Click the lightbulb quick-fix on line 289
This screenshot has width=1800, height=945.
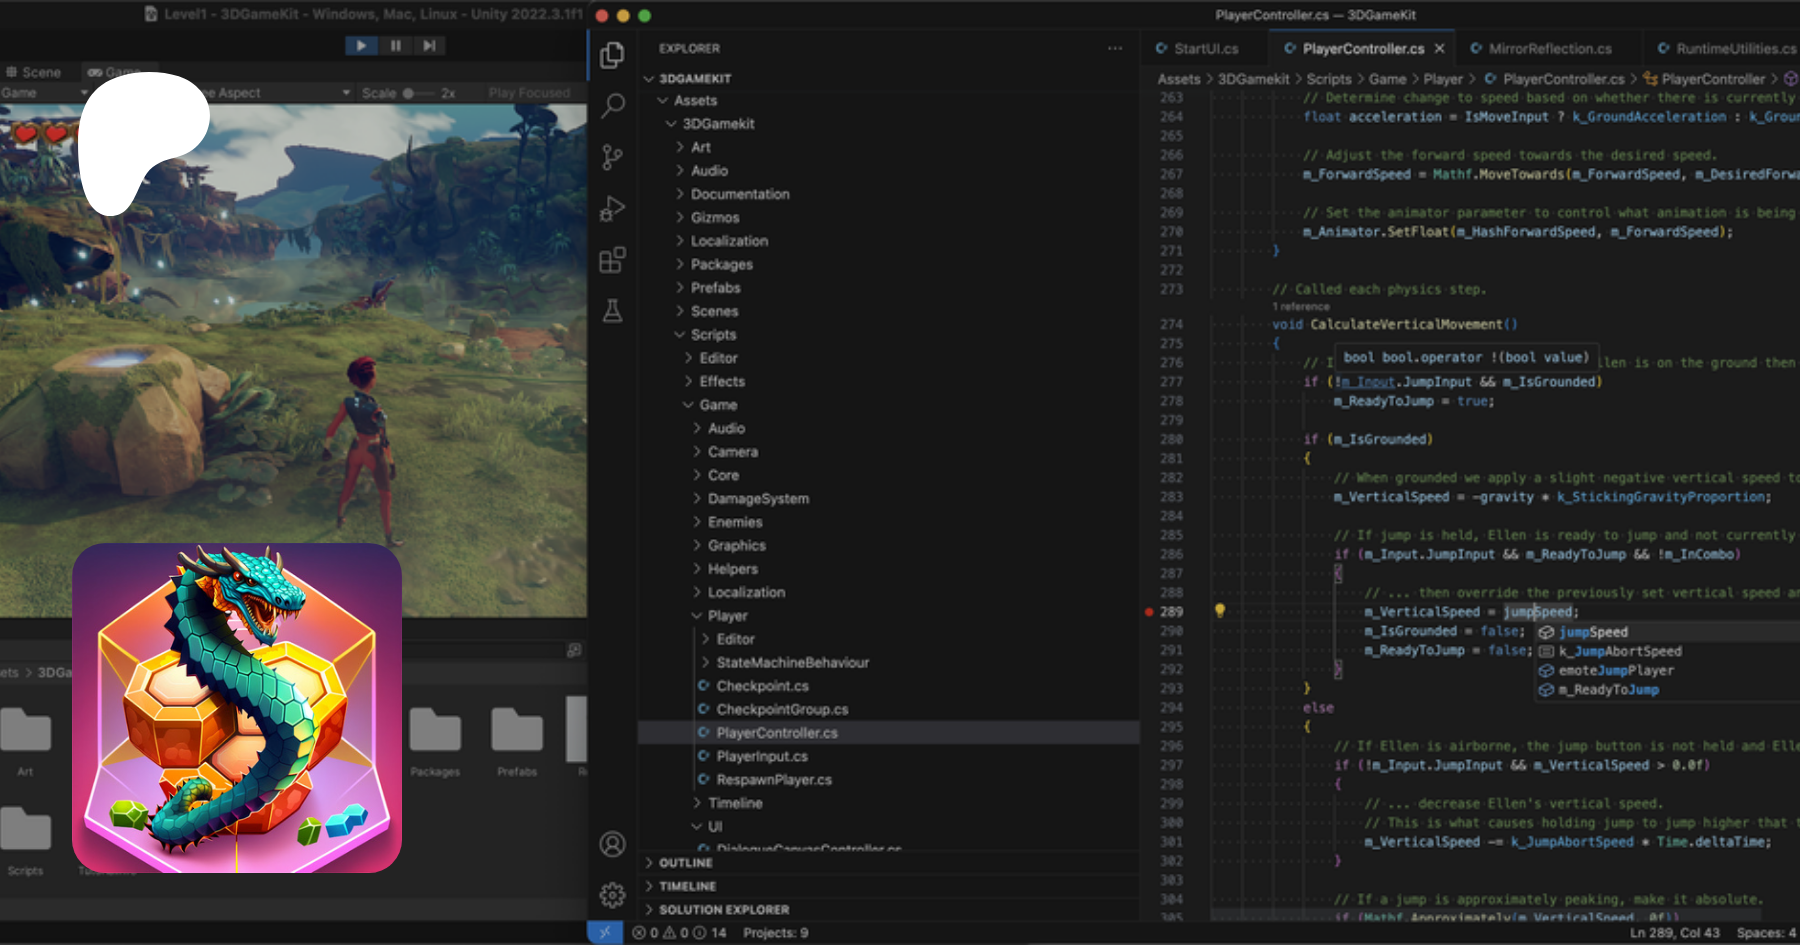[x=1220, y=611]
